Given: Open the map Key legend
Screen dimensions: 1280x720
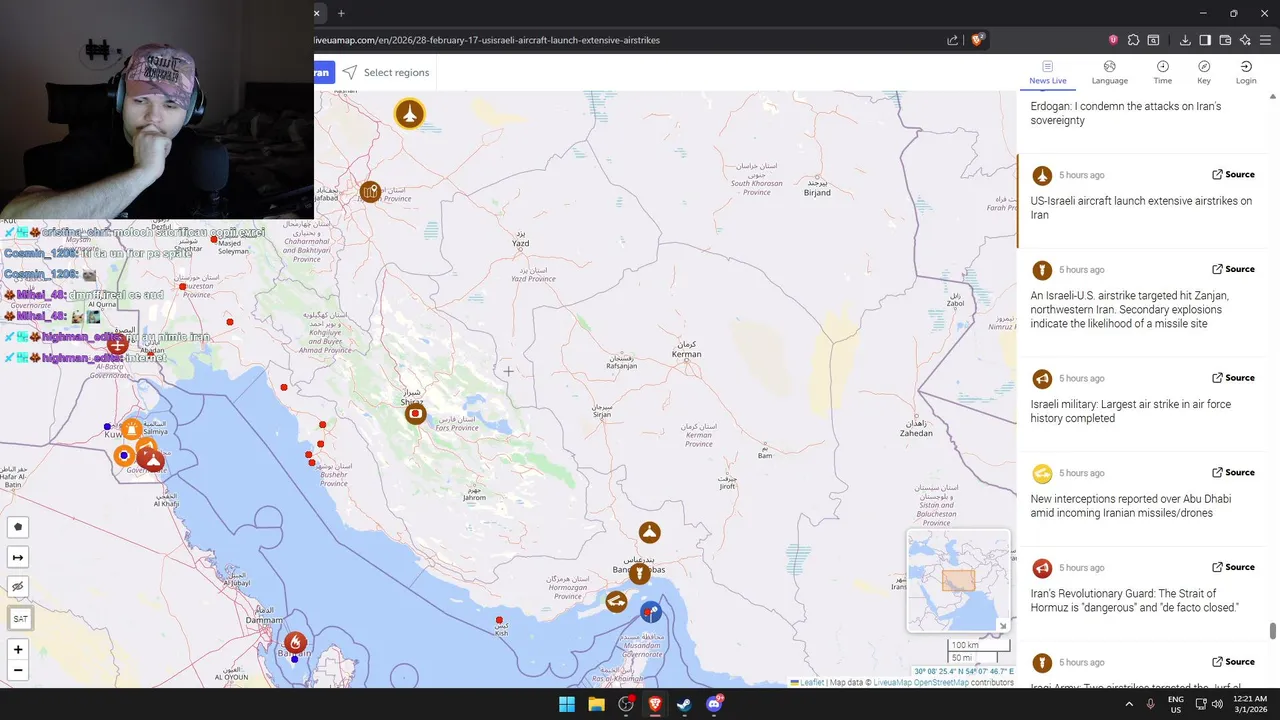Looking at the screenshot, I should 1204,72.
